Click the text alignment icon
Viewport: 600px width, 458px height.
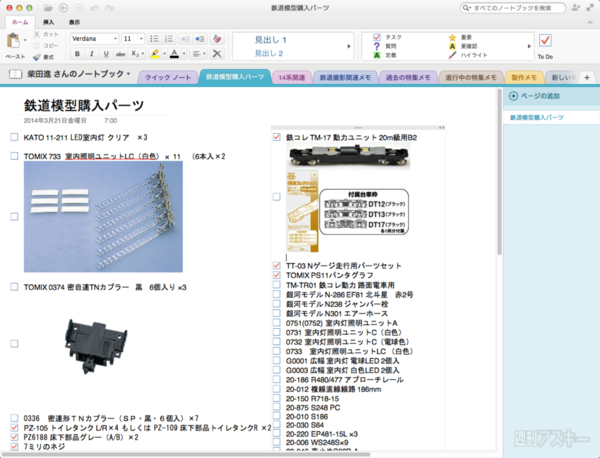197,54
